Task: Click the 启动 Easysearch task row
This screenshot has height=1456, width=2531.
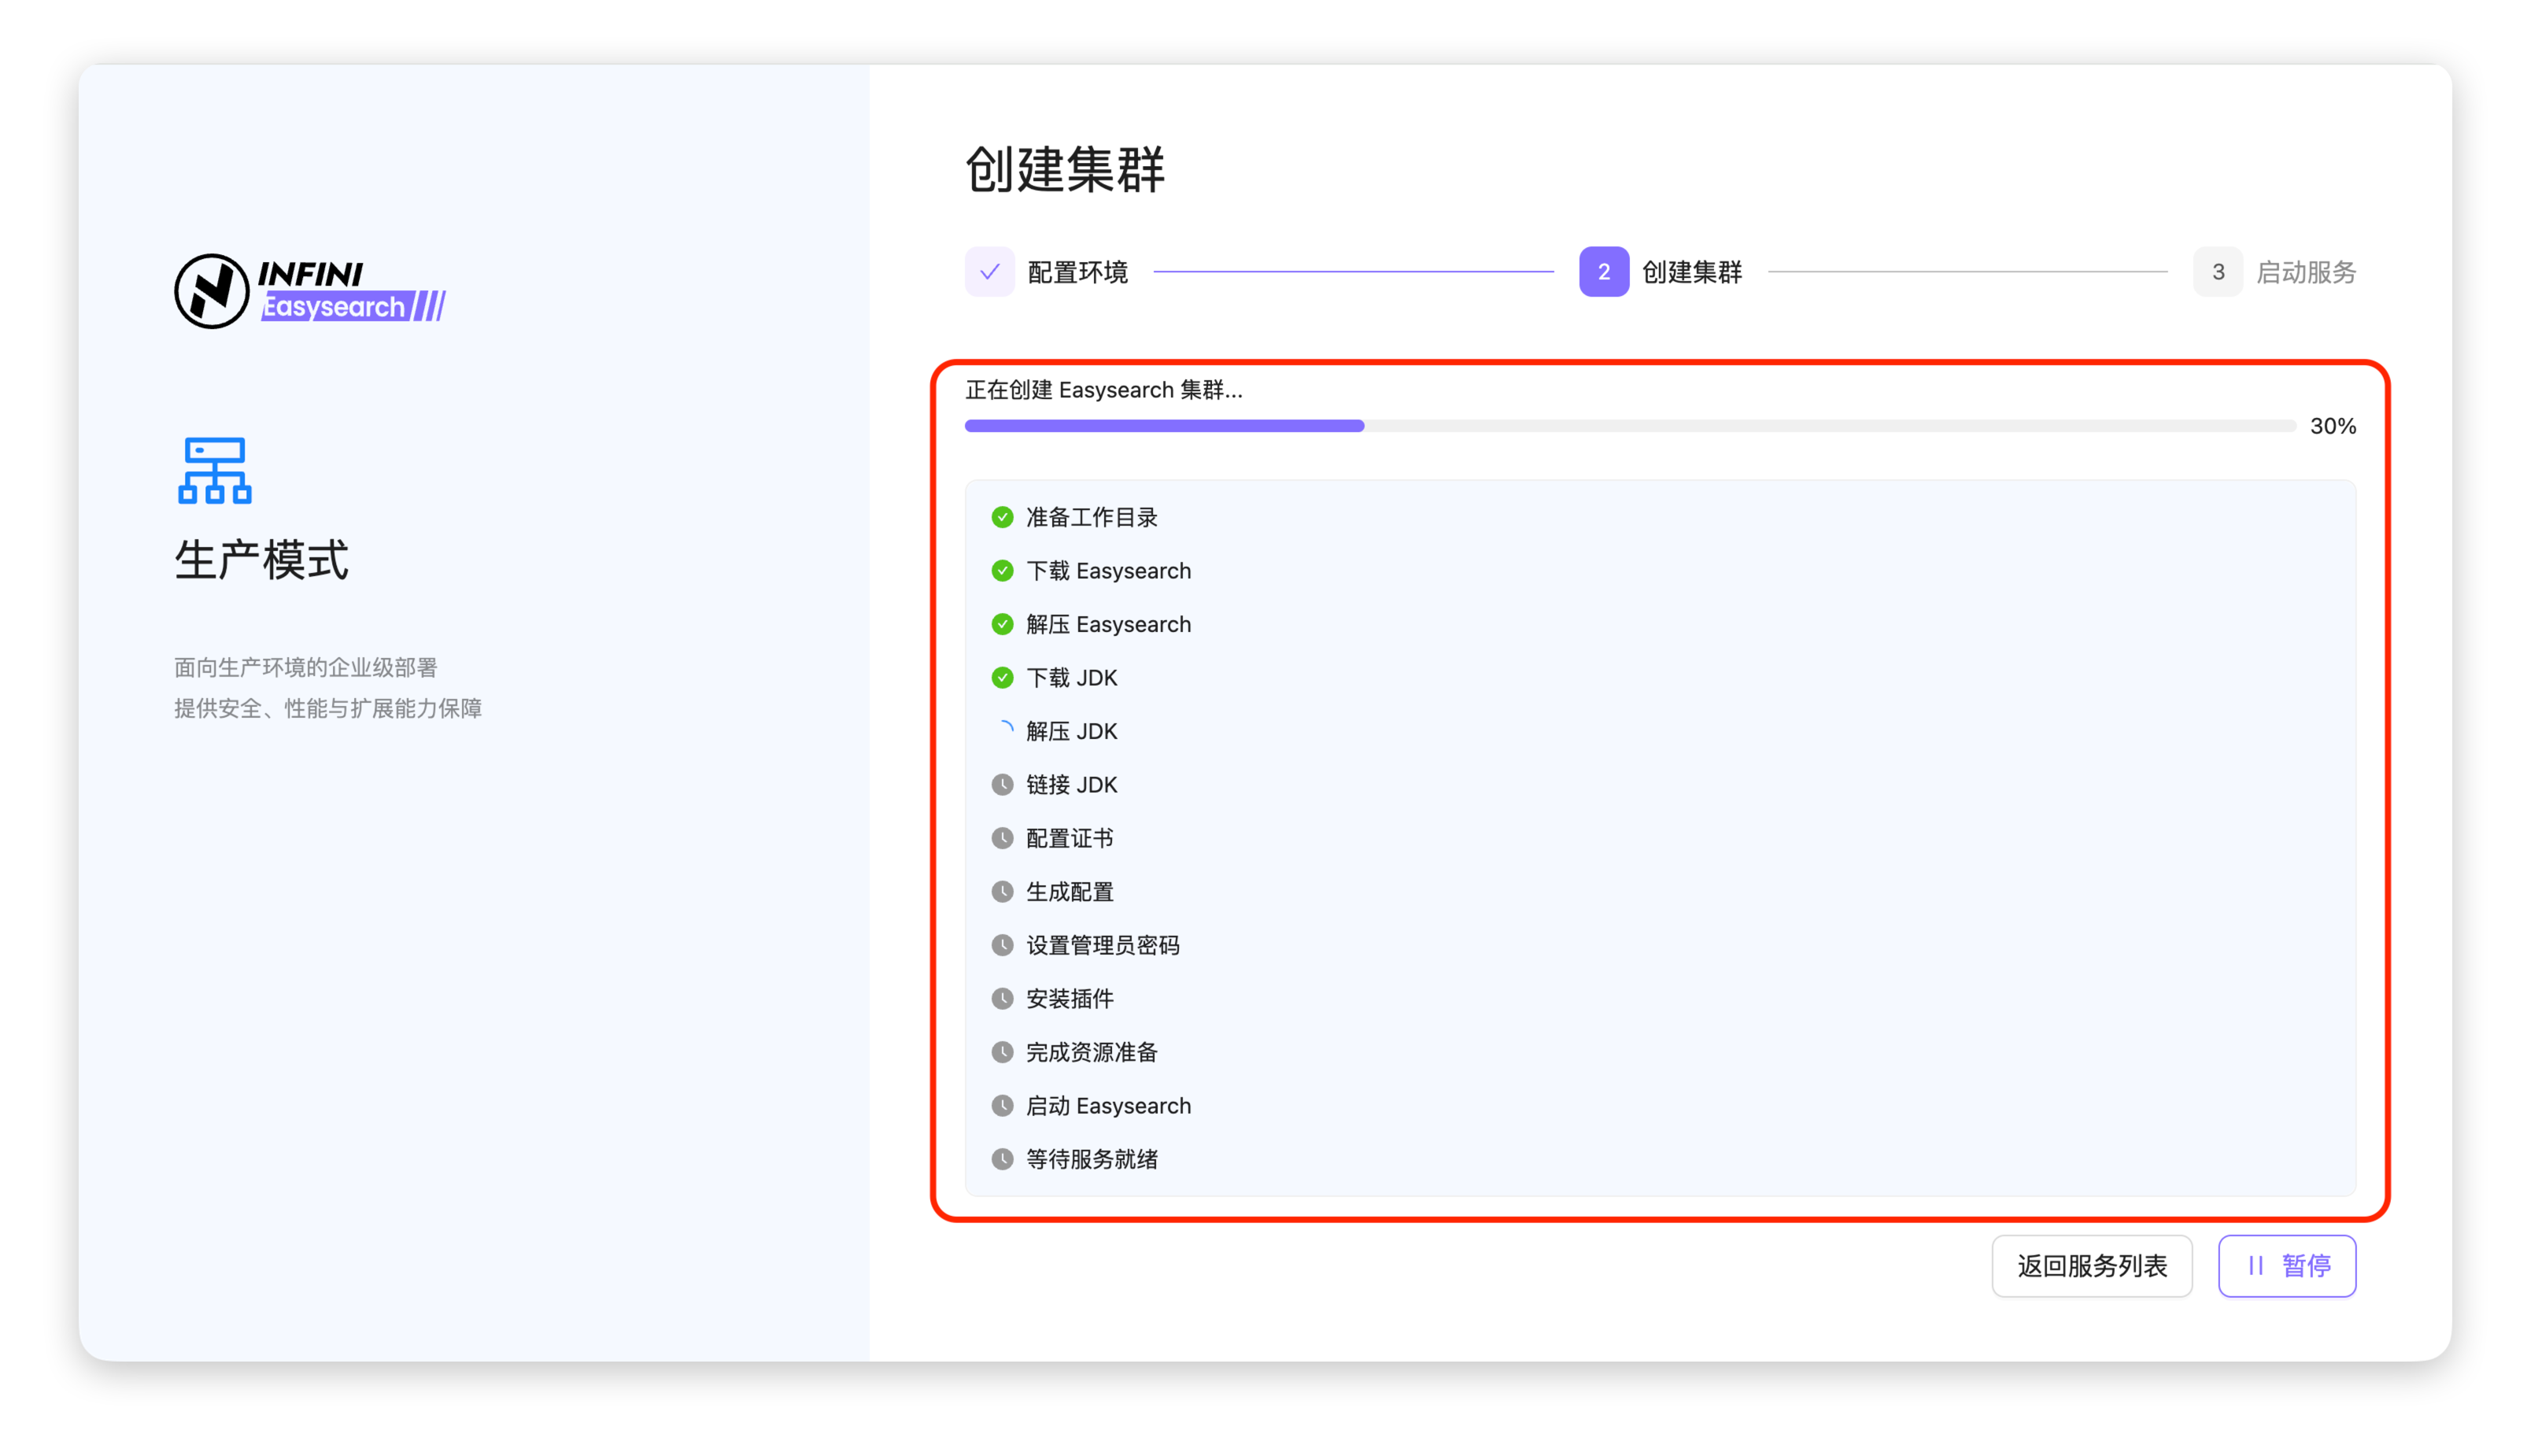Action: pos(1107,1106)
